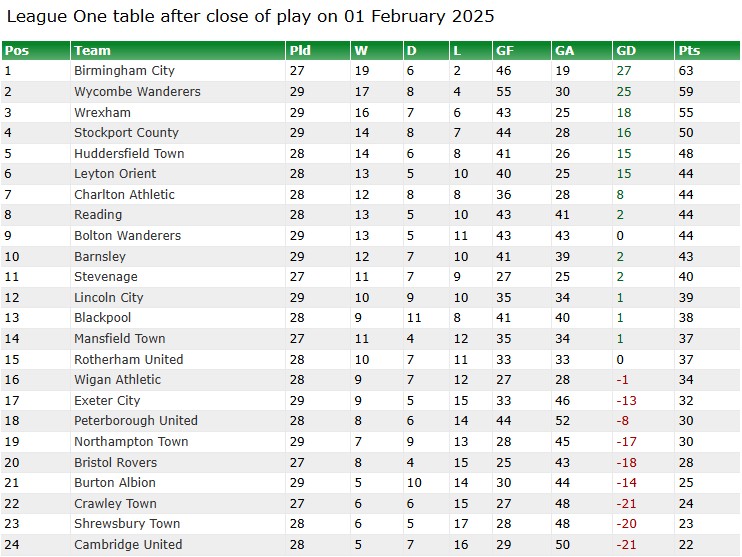Select Shrewsbury Town team name
742x557 pixels.
tap(127, 523)
